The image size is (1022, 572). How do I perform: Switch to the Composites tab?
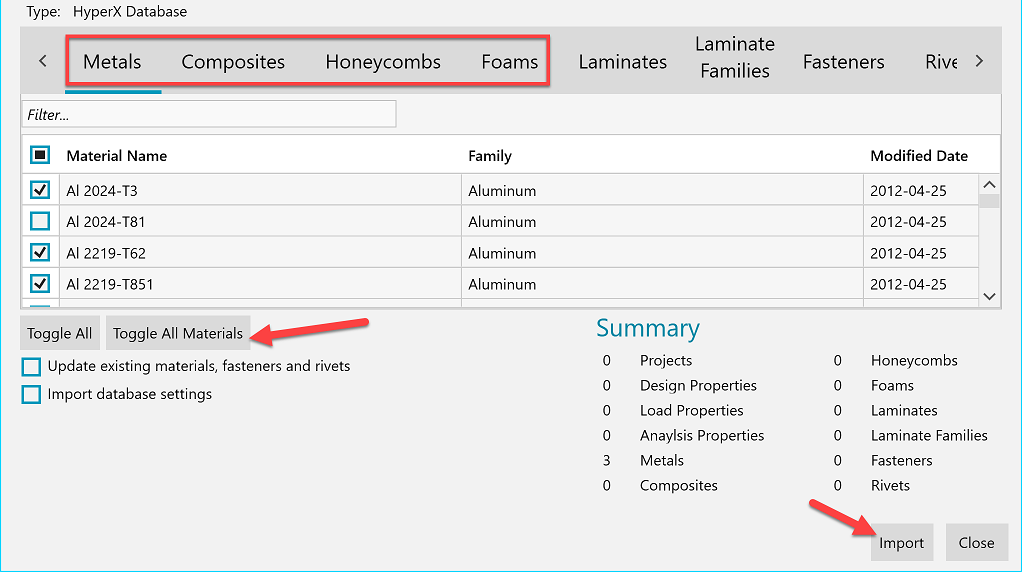coord(233,62)
